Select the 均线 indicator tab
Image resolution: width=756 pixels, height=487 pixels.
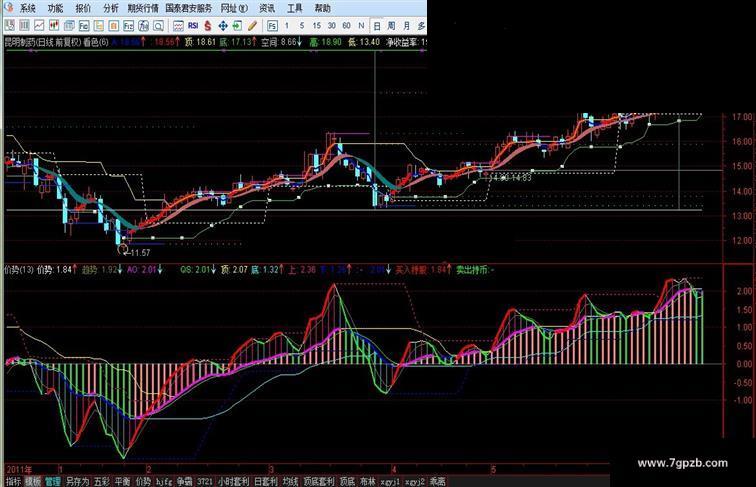click(290, 481)
